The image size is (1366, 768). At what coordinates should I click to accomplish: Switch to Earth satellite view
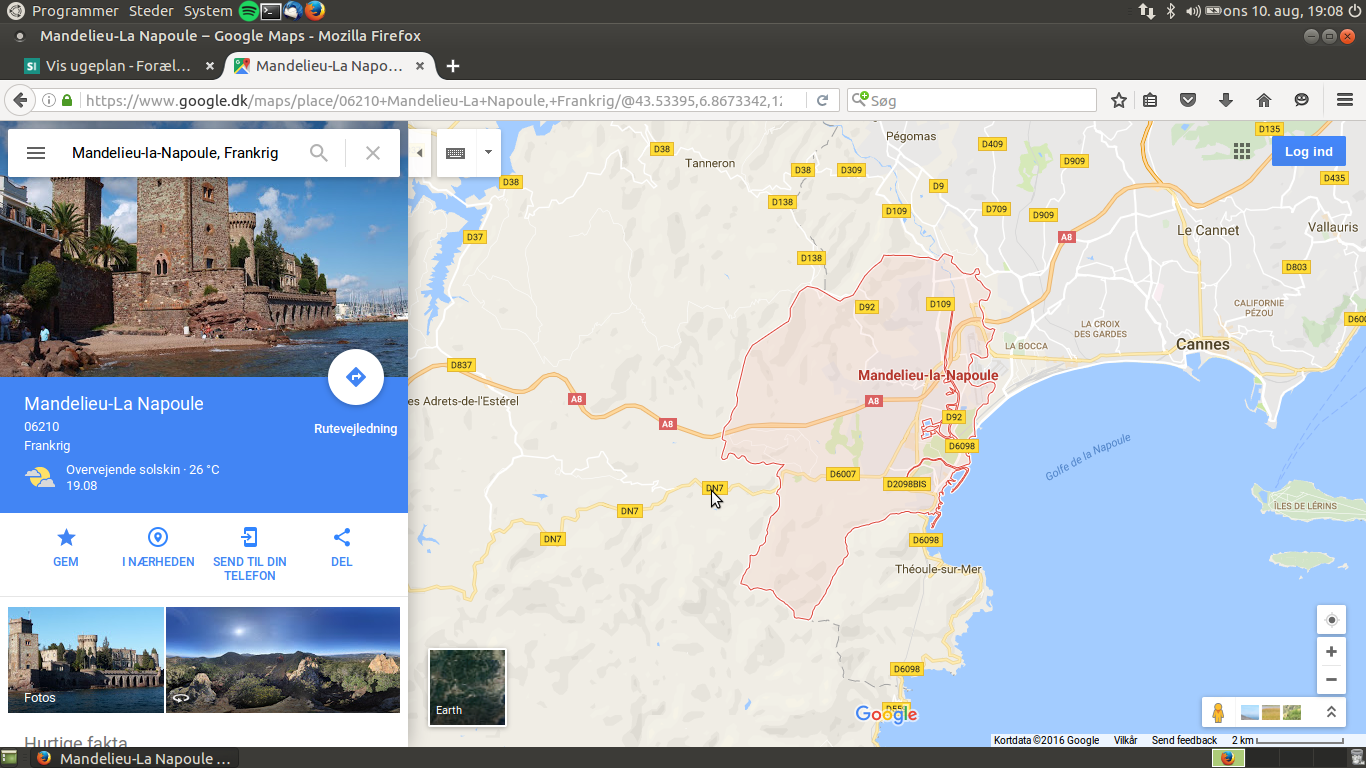(467, 687)
